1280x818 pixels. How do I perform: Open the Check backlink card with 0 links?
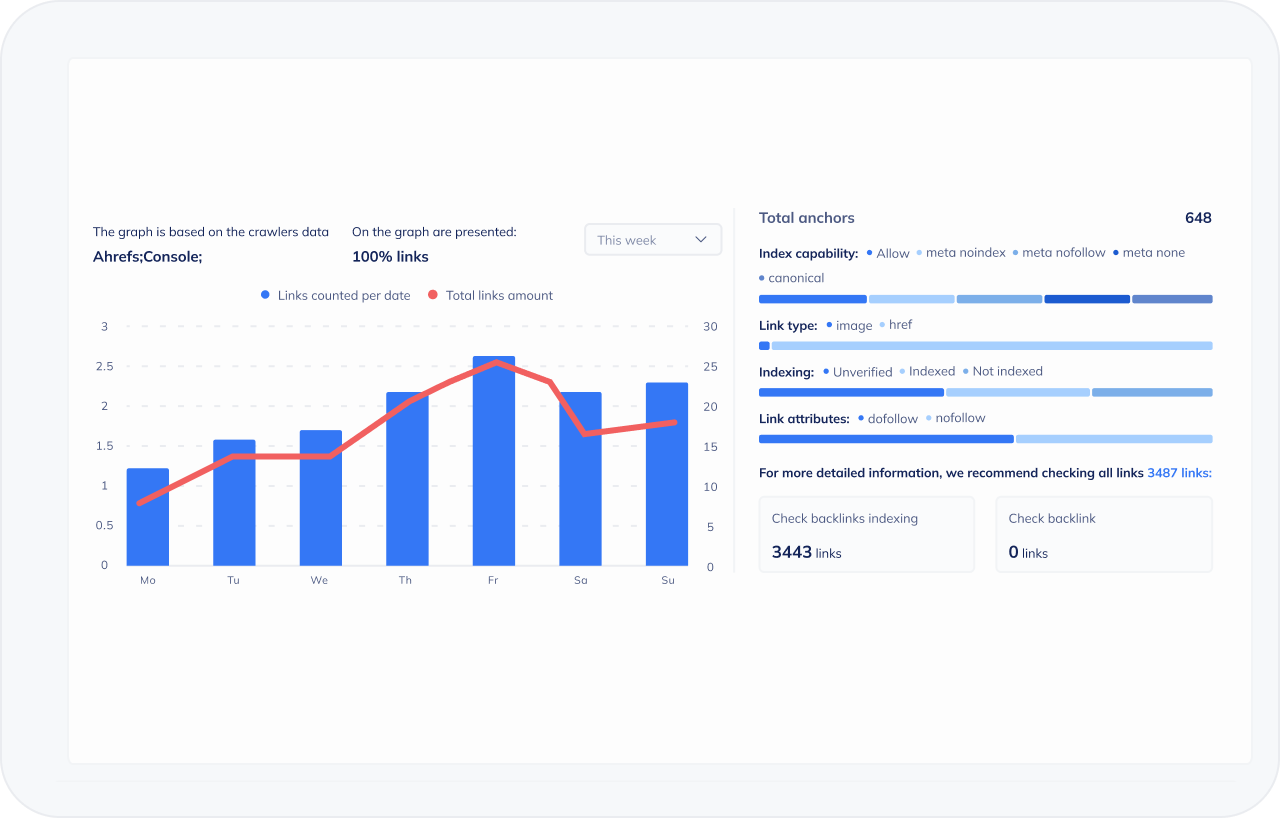pyautogui.click(x=1103, y=535)
